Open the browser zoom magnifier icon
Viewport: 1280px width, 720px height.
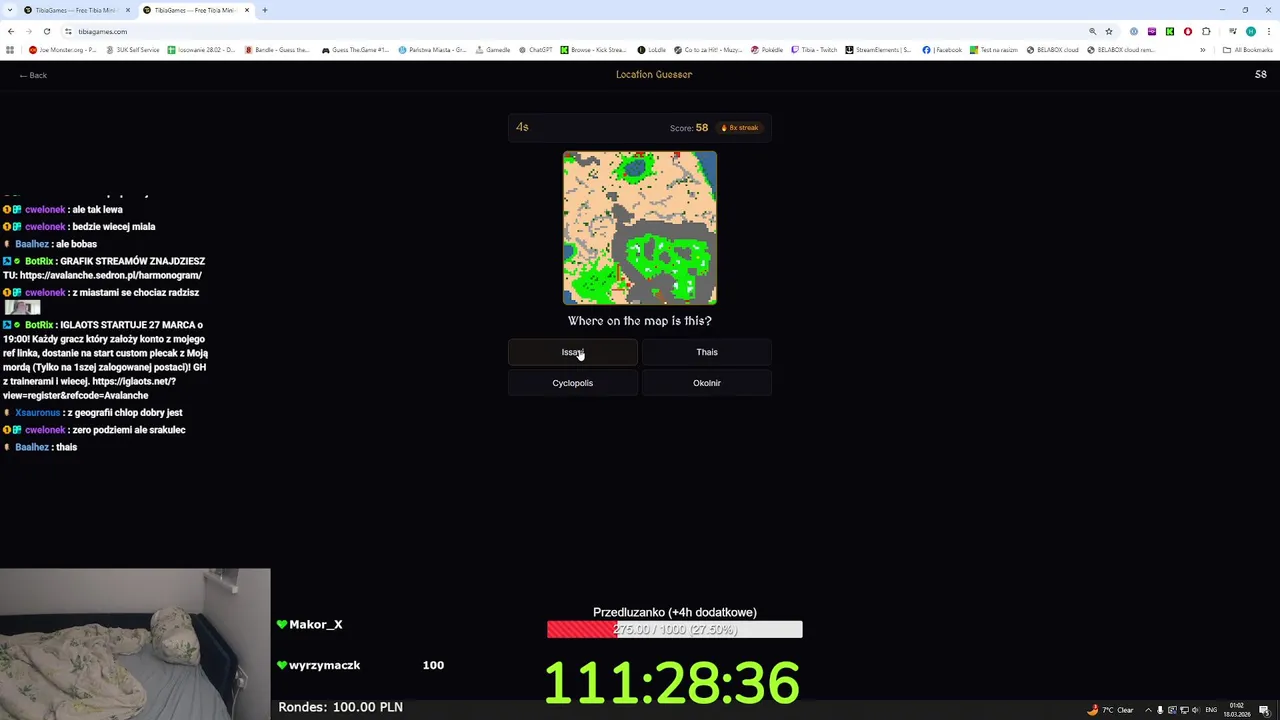tap(1092, 31)
